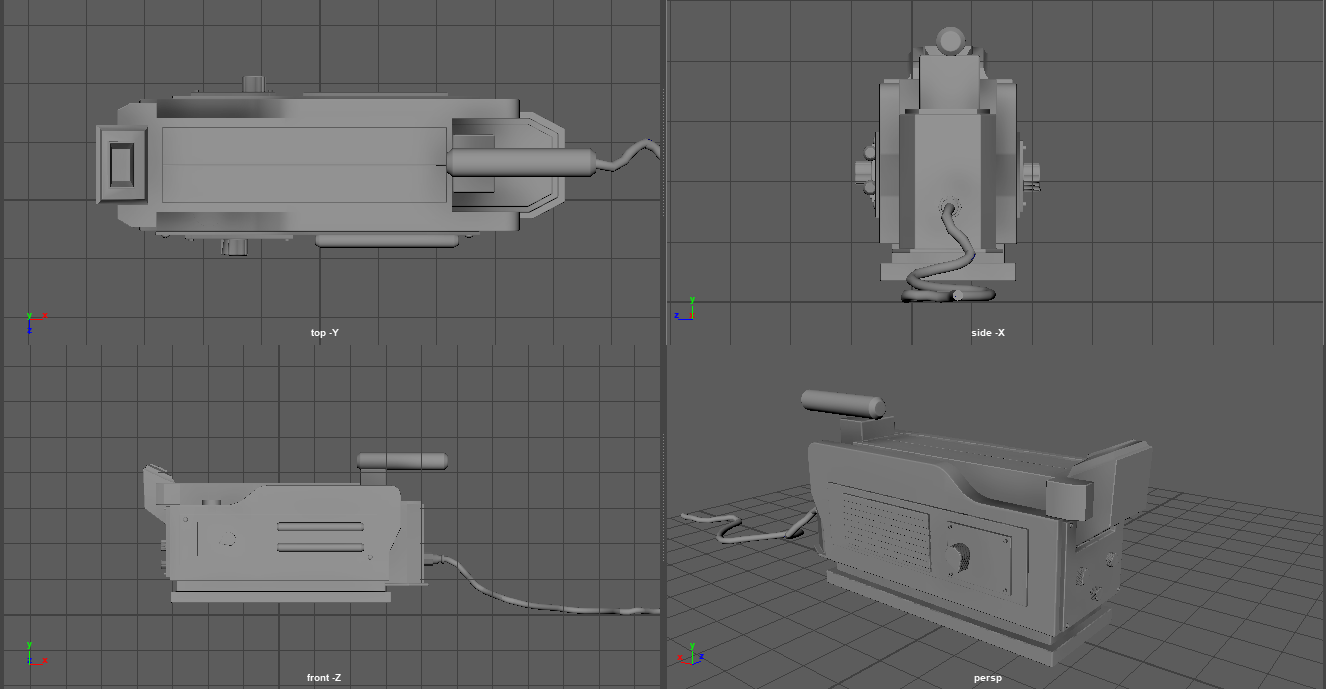Select the rectangular switch in the top view
The image size is (1326, 689).
coord(121,165)
